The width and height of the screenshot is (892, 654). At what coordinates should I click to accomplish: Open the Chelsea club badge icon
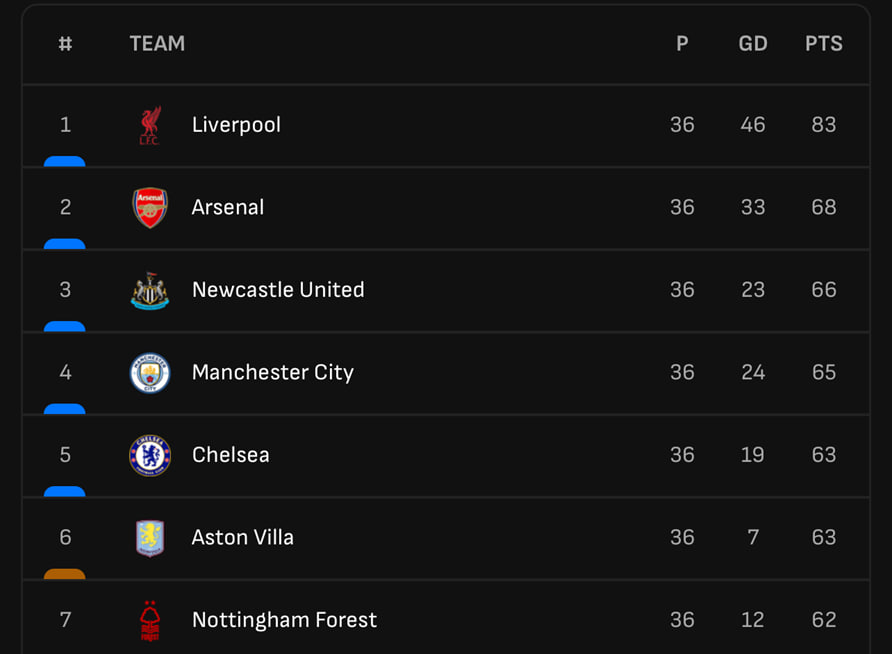pyautogui.click(x=150, y=455)
